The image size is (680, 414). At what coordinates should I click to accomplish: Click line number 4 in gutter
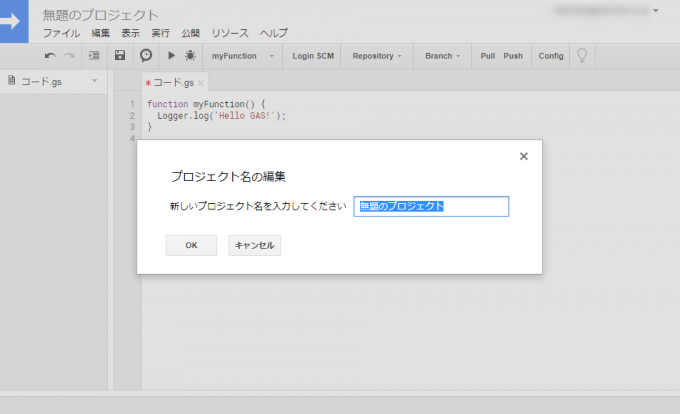pyautogui.click(x=132, y=138)
